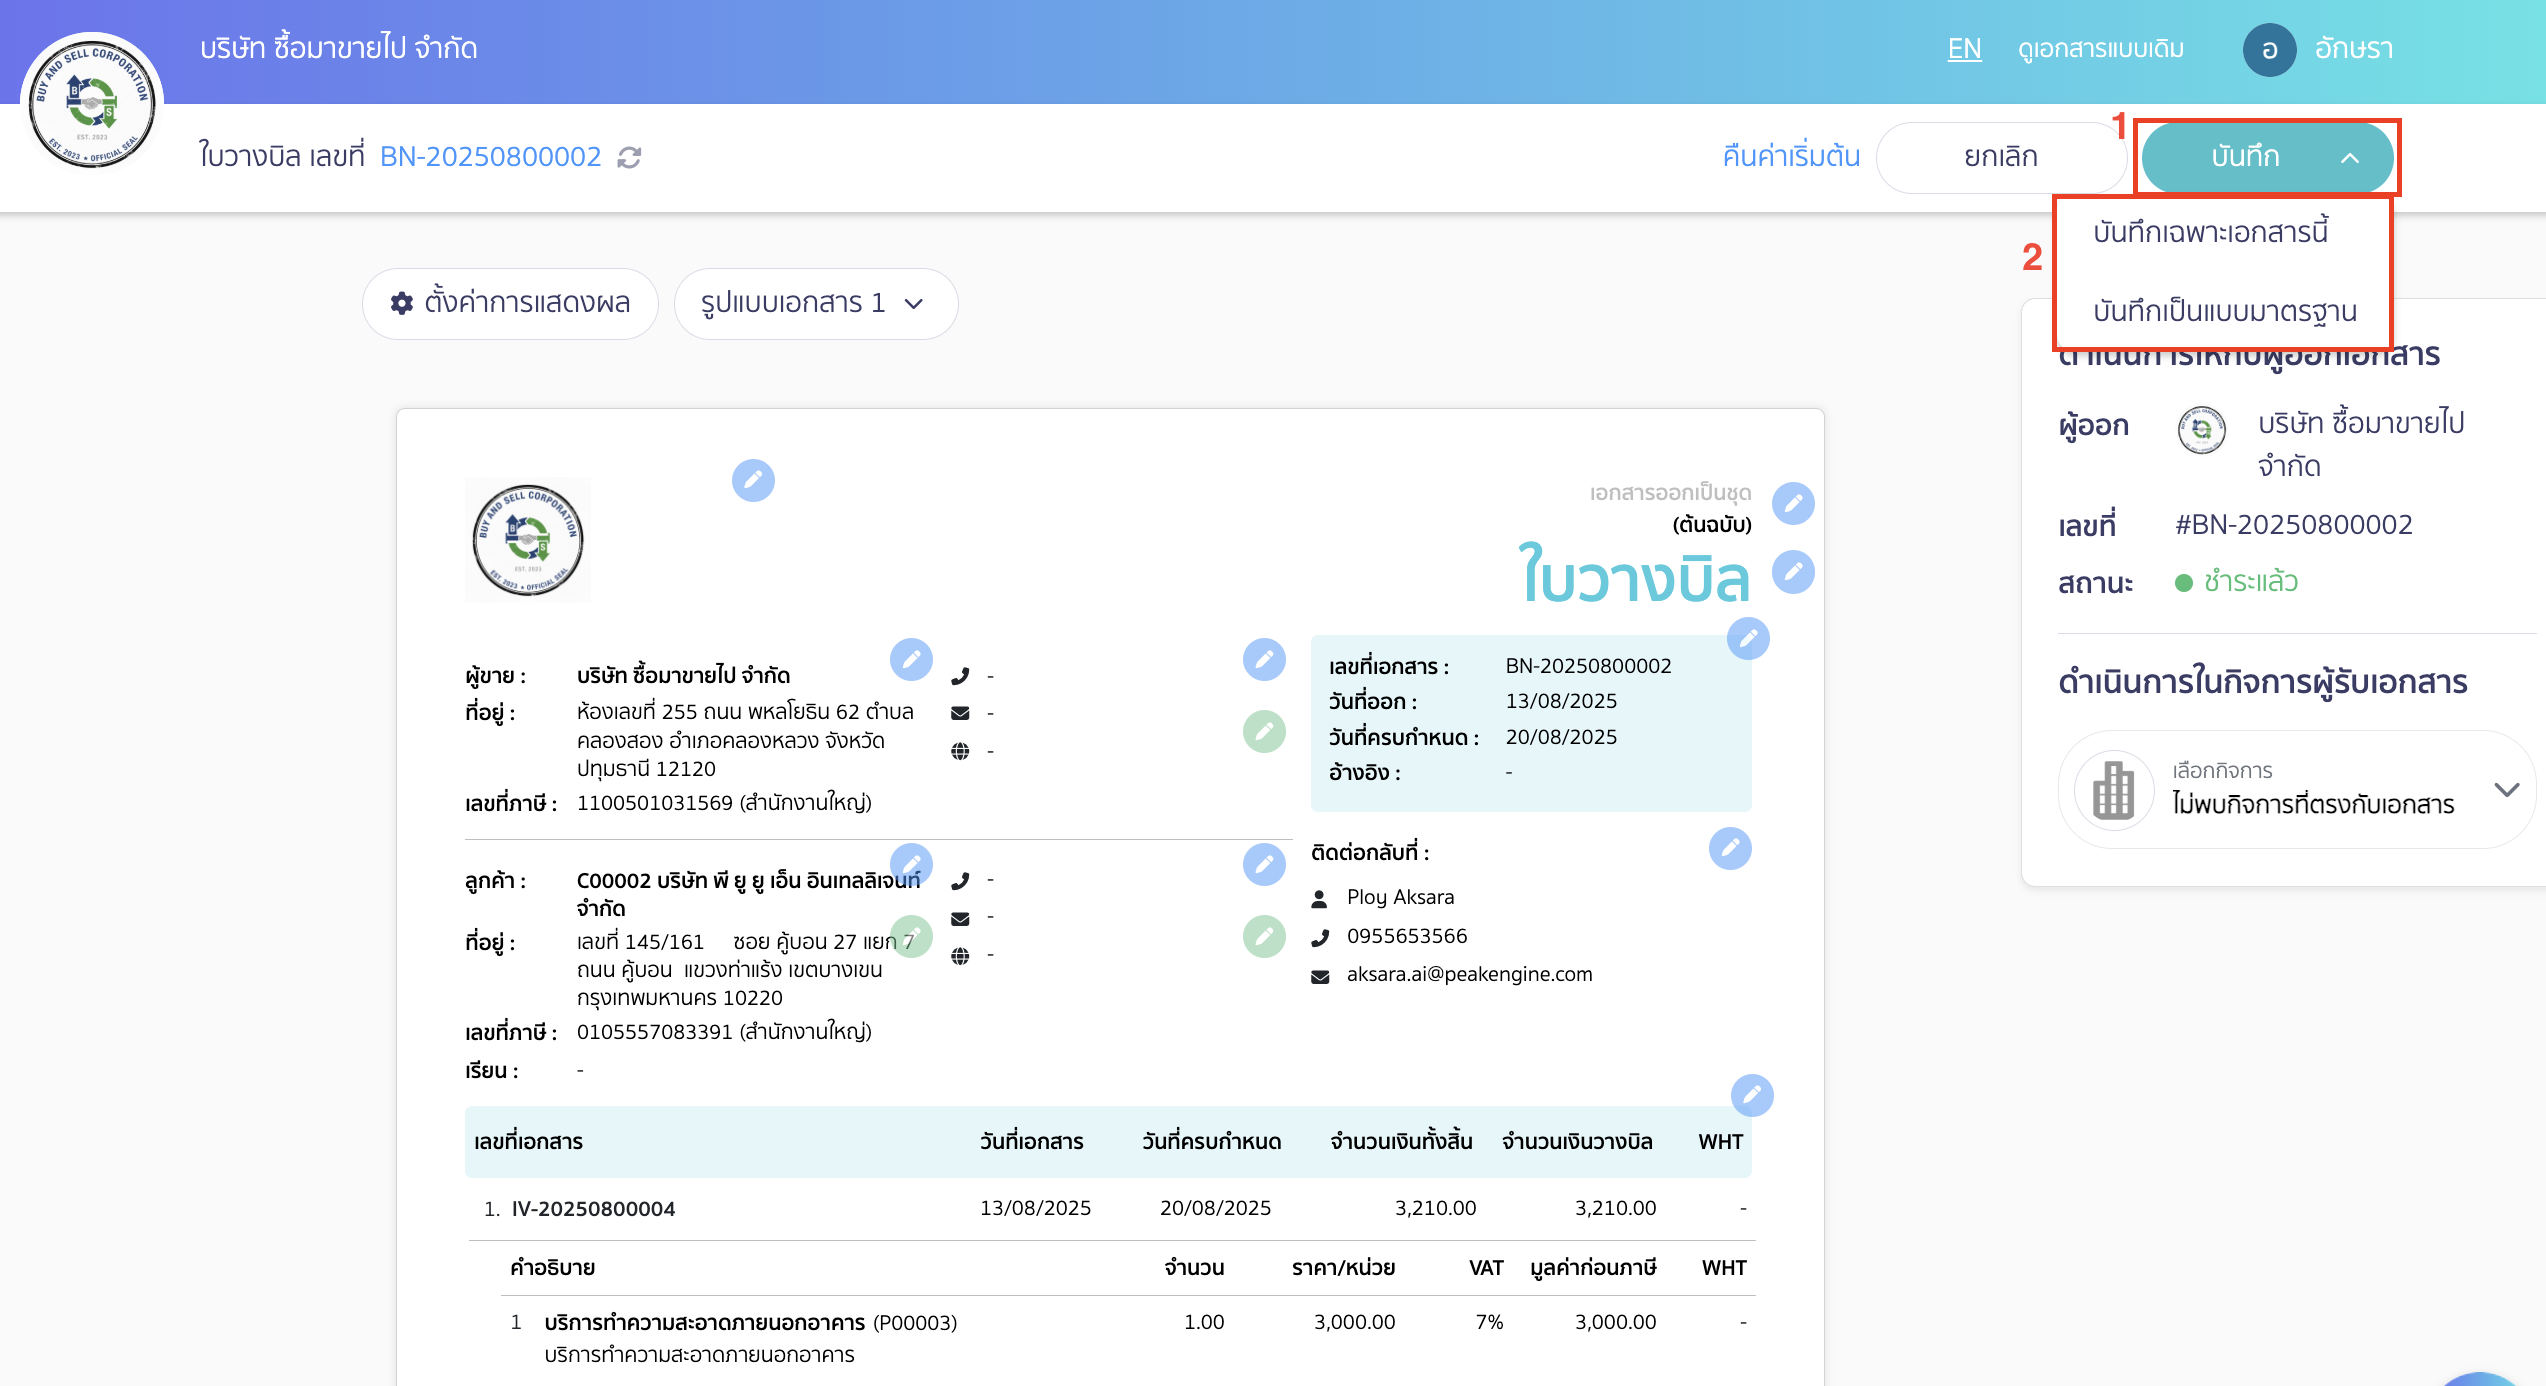Edit the ติดต่อกลับที่ contact section
2546x1386 pixels.
[1730, 848]
